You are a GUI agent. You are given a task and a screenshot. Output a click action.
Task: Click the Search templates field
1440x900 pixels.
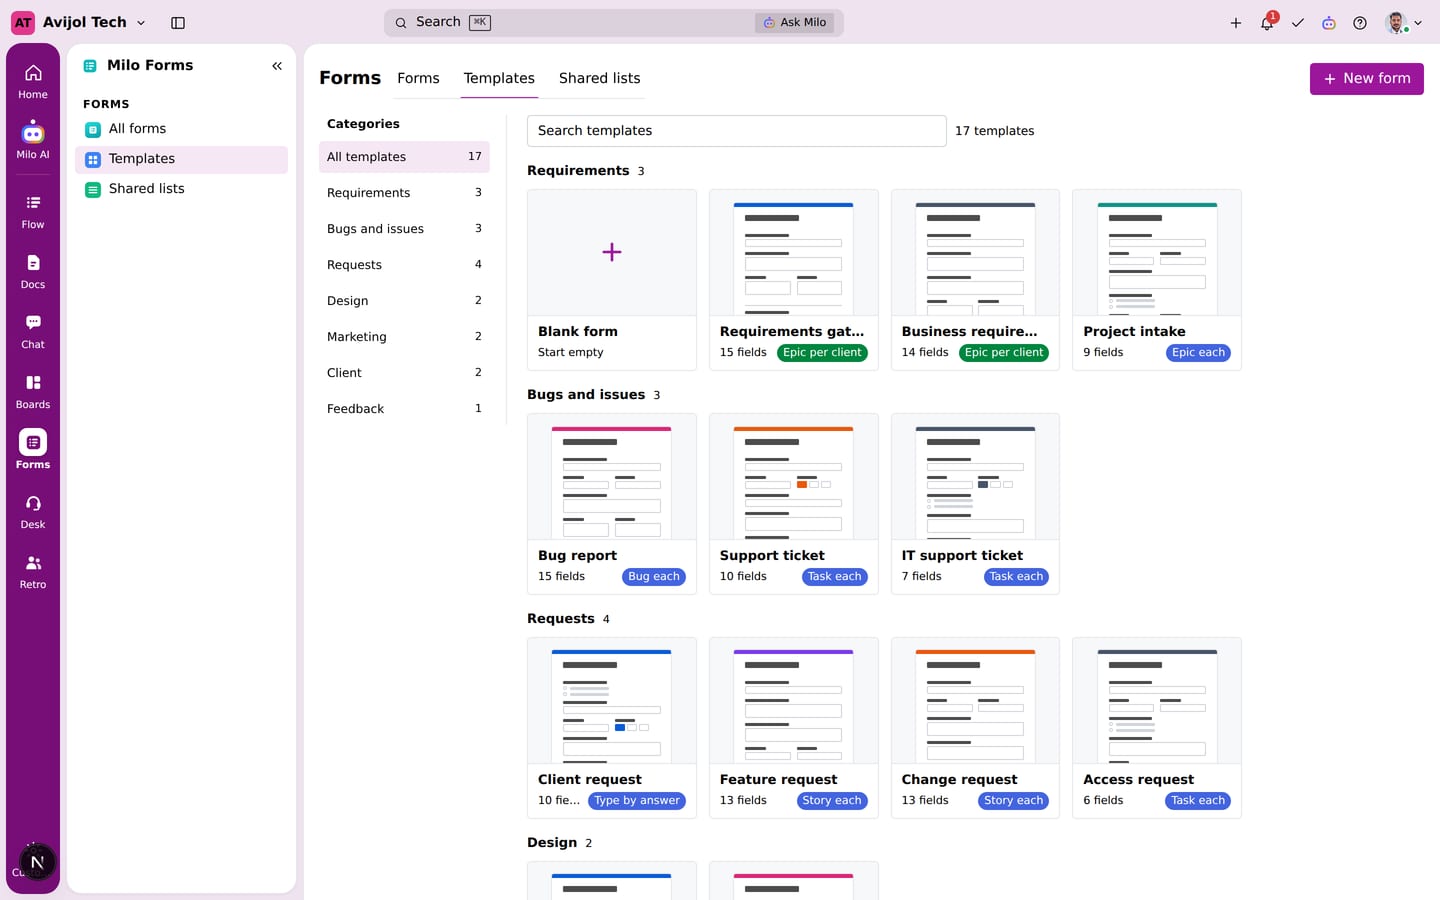pos(737,131)
